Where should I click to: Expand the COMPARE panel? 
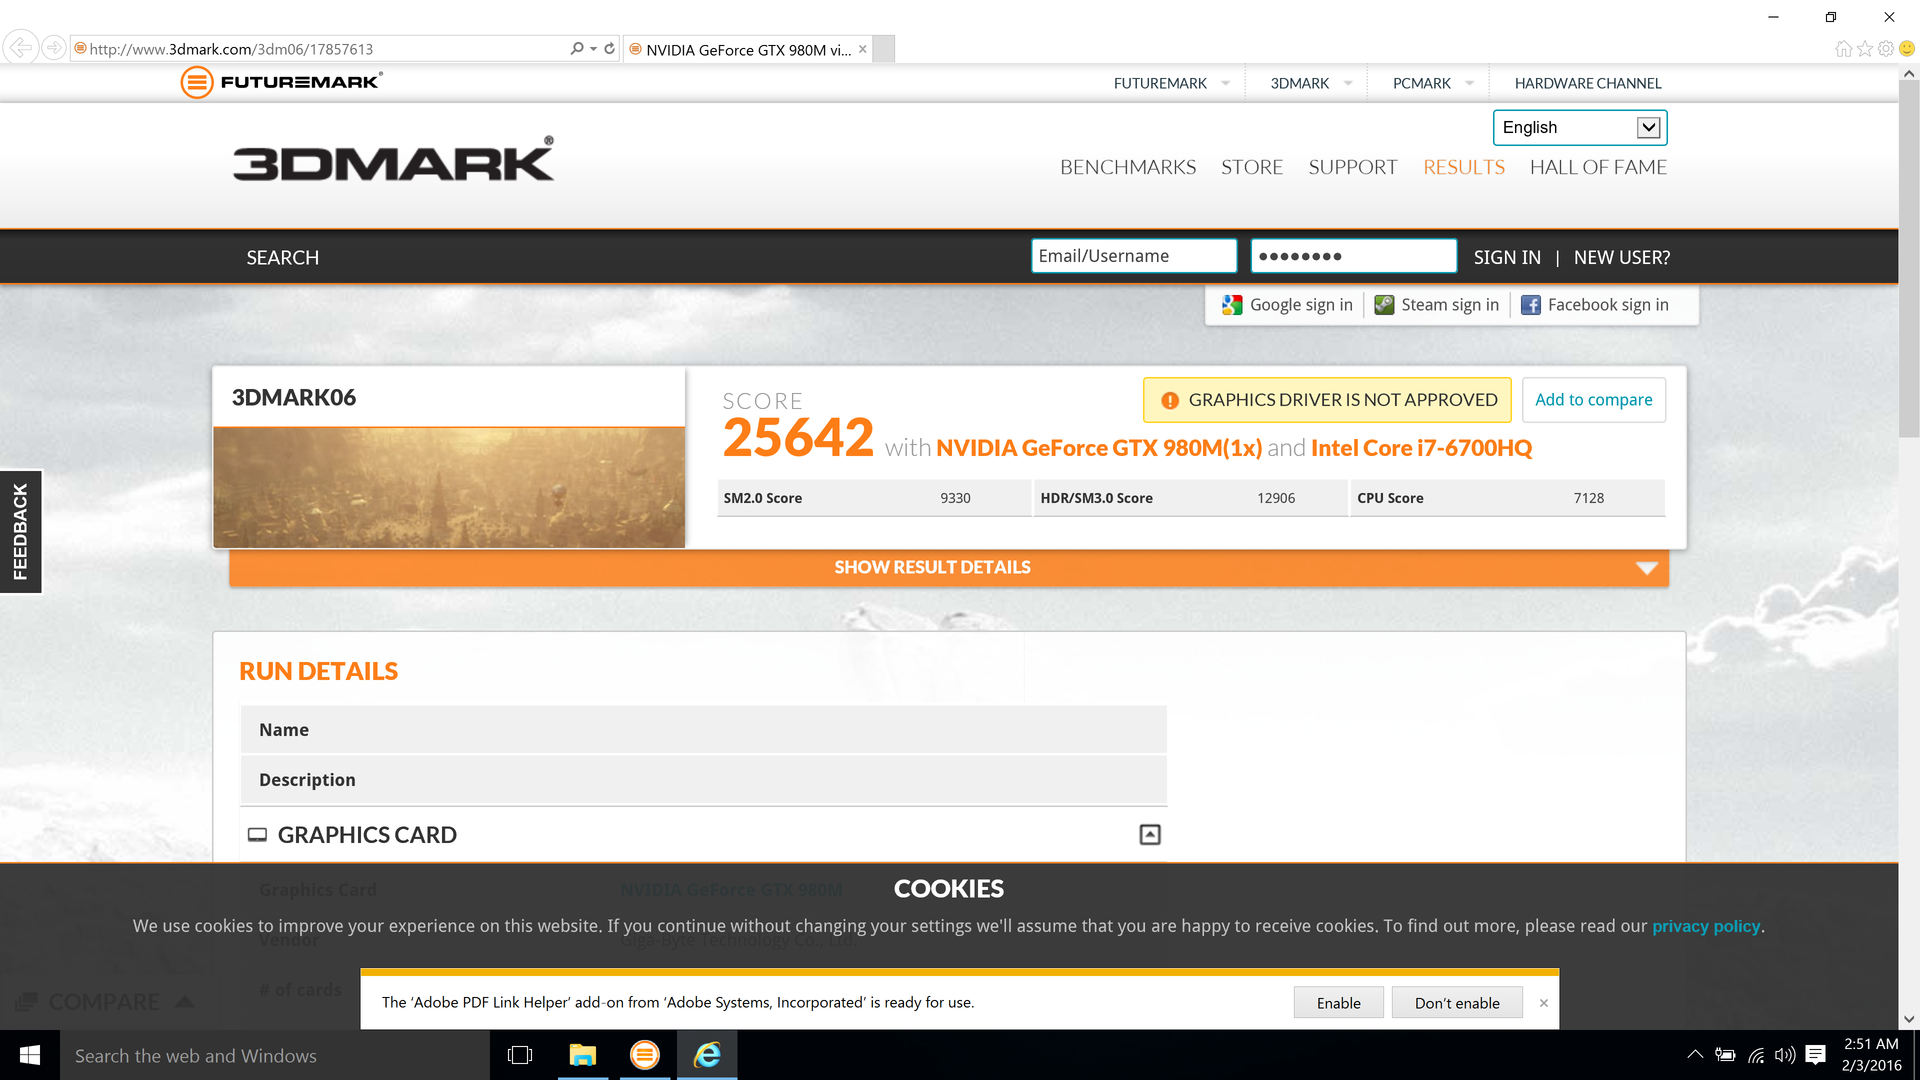(105, 1001)
